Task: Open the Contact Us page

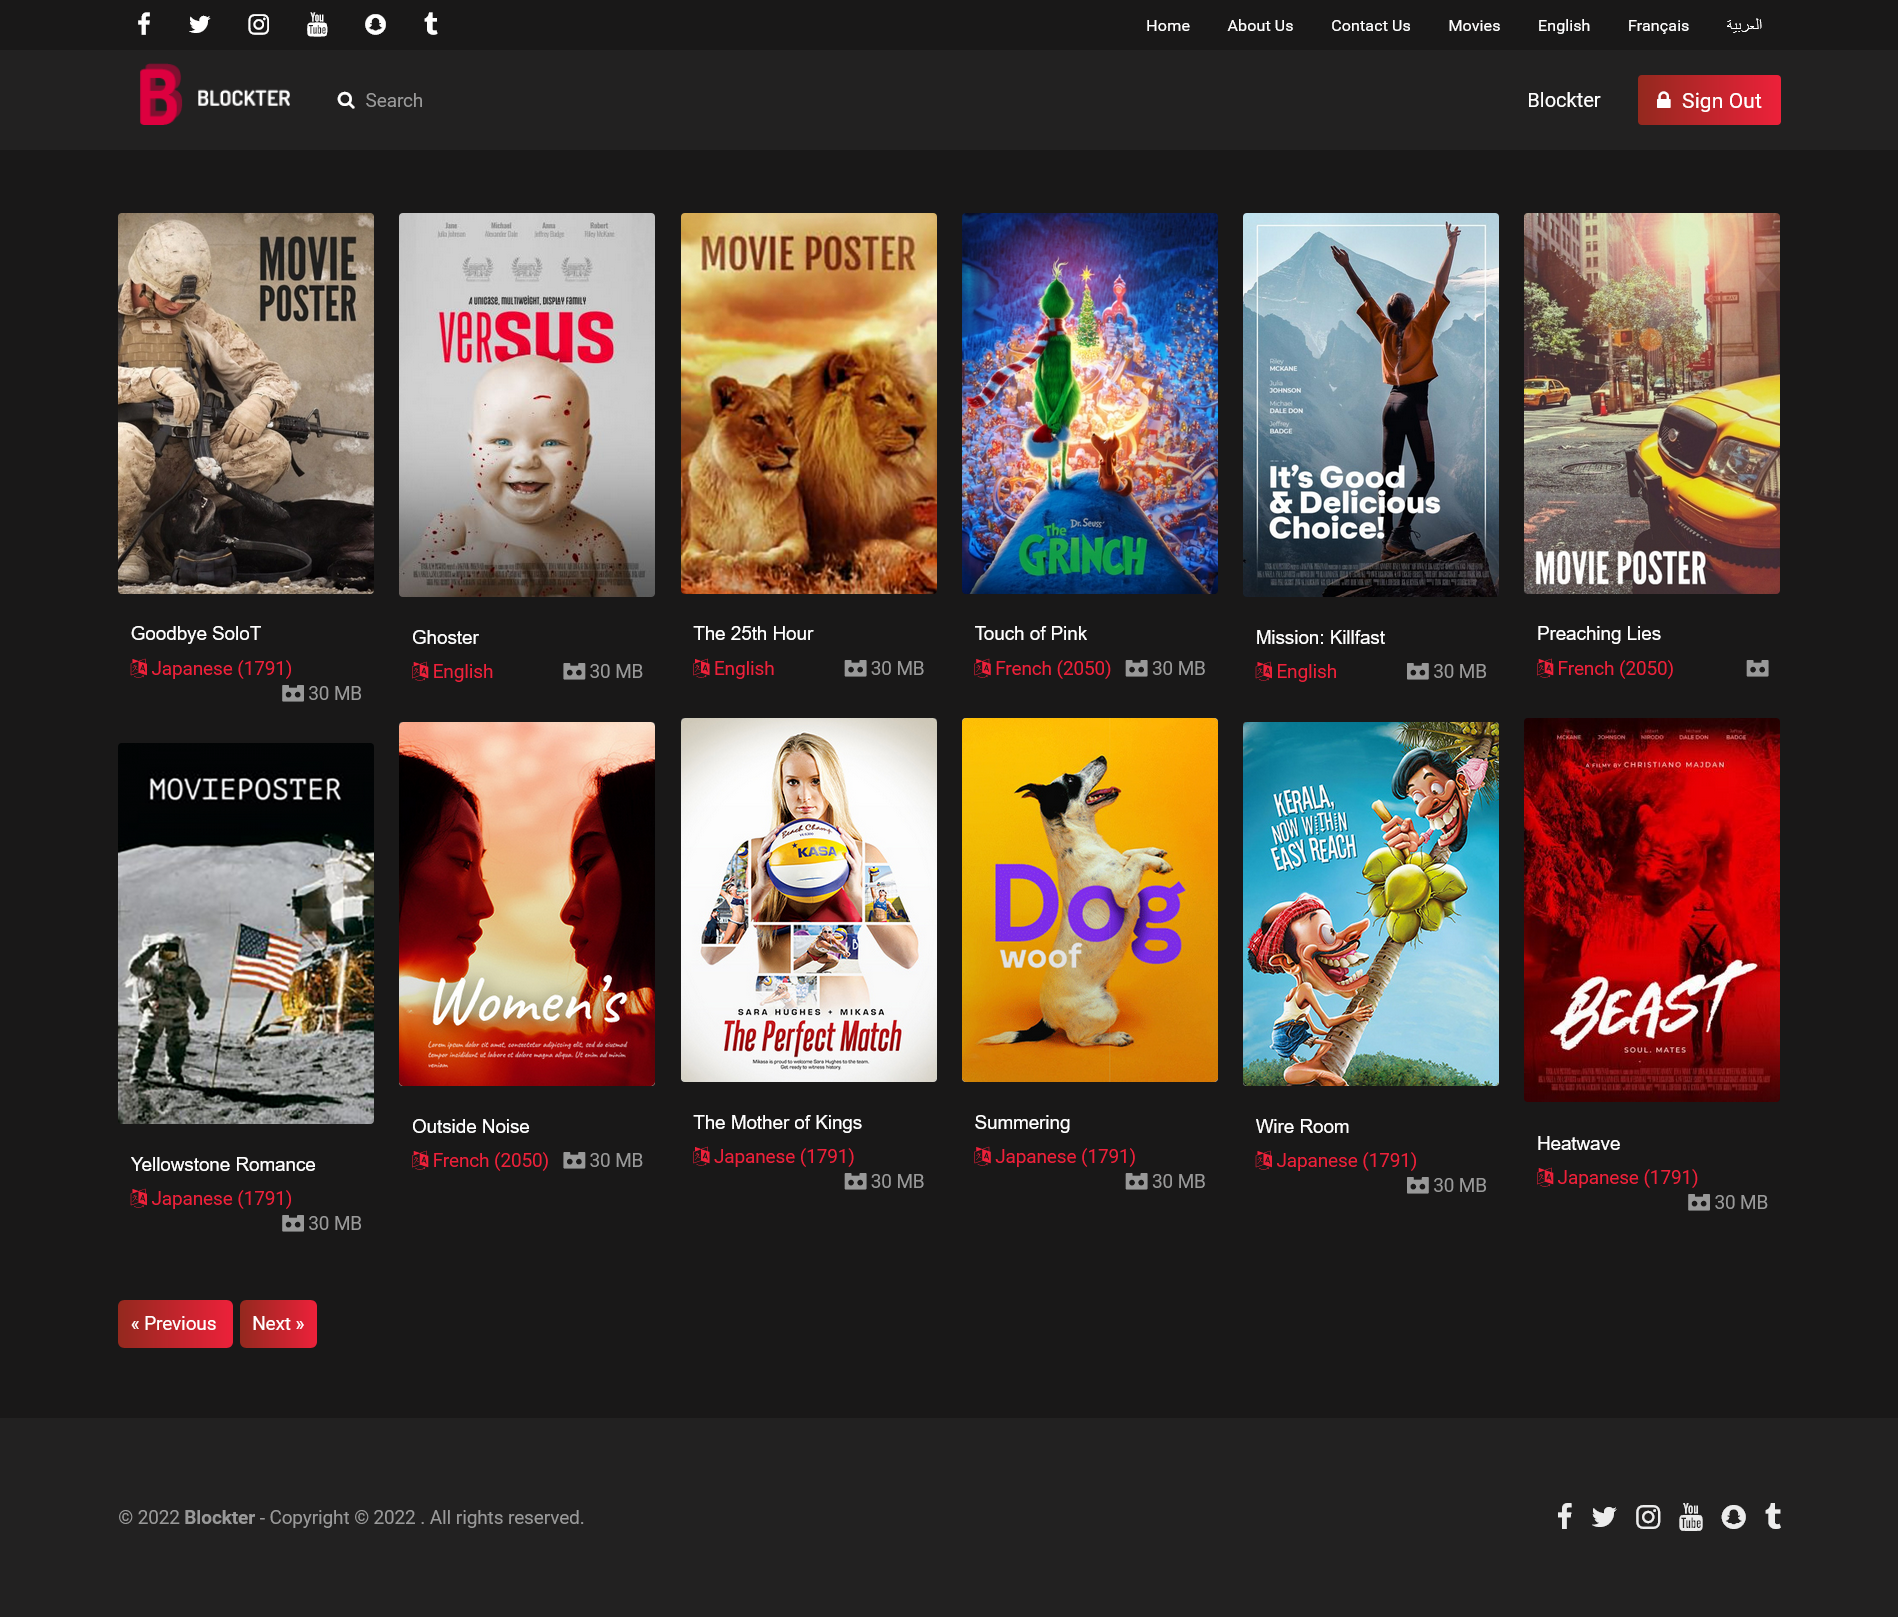Action: pos(1370,25)
